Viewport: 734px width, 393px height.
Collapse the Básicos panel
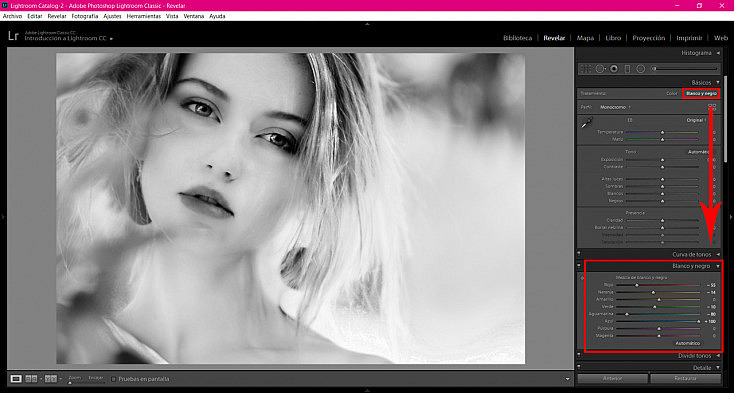[718, 82]
